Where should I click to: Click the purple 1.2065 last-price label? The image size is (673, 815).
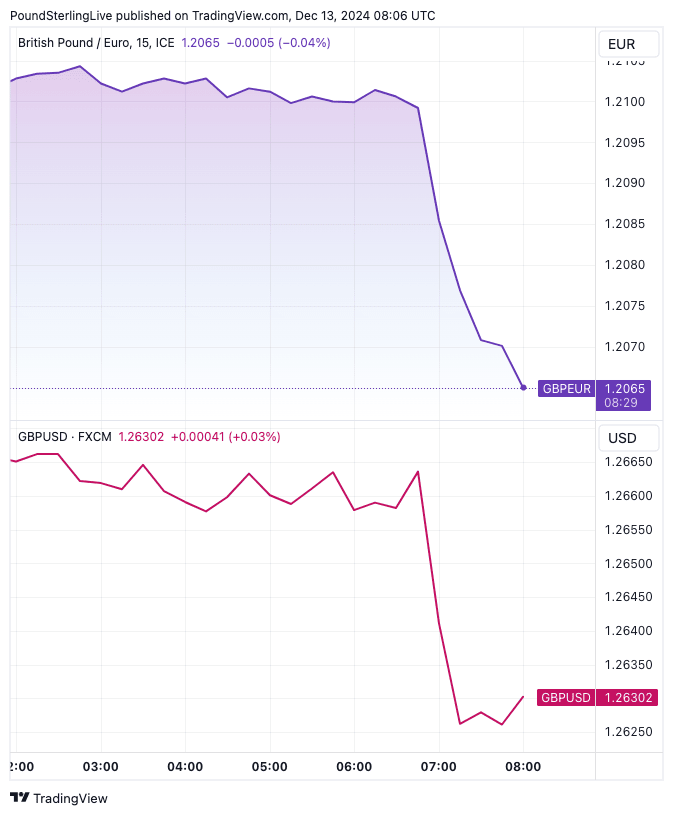pyautogui.click(x=625, y=388)
